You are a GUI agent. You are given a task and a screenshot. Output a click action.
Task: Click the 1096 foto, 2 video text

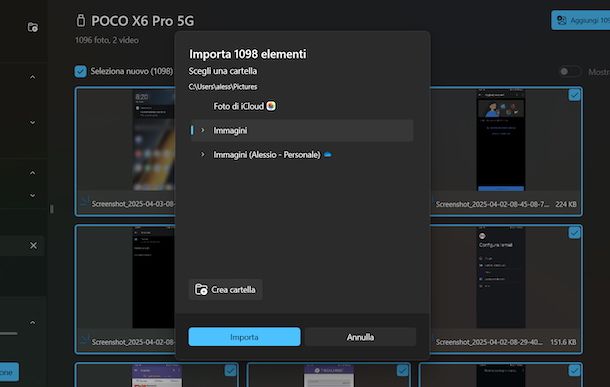pyautogui.click(x=107, y=40)
